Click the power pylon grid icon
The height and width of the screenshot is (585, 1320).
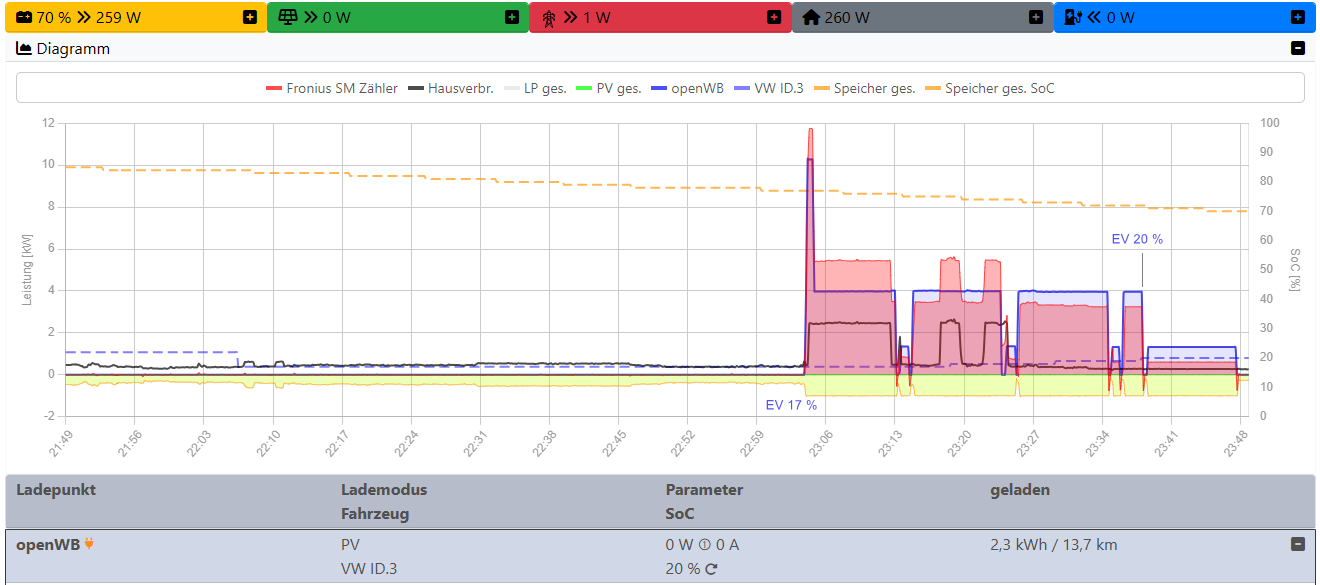tap(548, 17)
